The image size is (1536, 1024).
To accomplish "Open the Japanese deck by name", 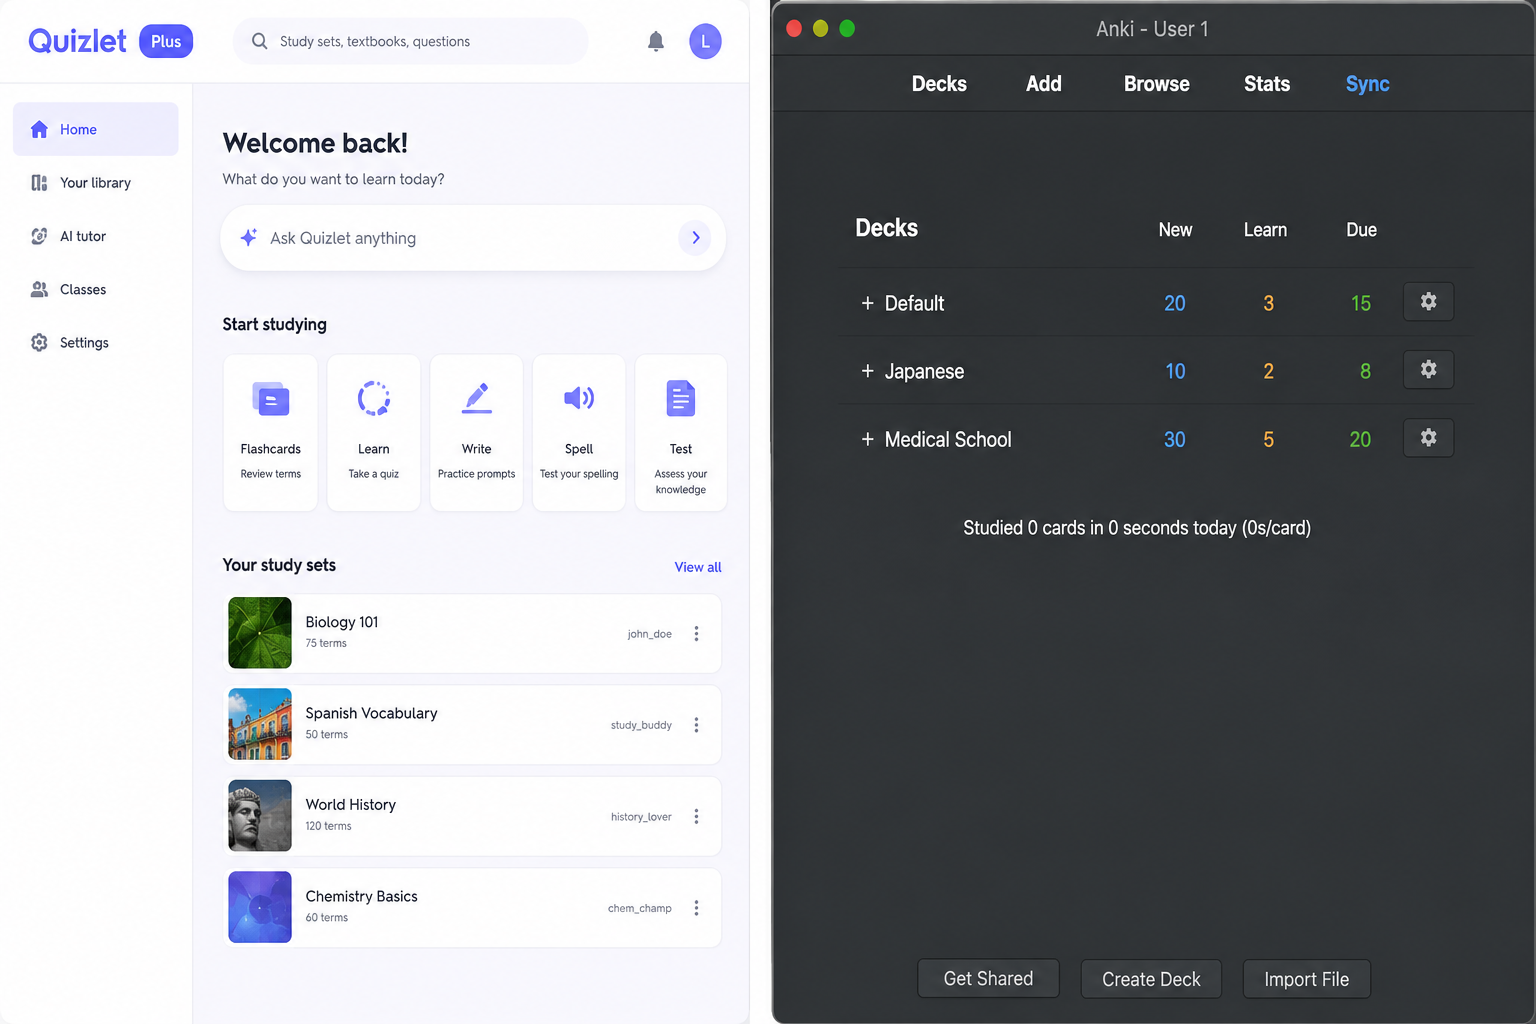I will point(924,371).
